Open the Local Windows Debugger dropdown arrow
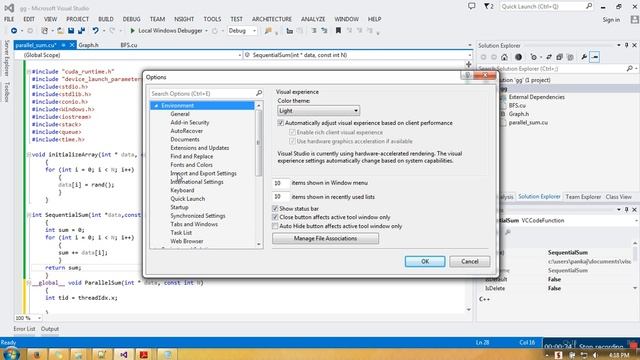Image resolution: width=640 pixels, height=360 pixels. [206, 31]
